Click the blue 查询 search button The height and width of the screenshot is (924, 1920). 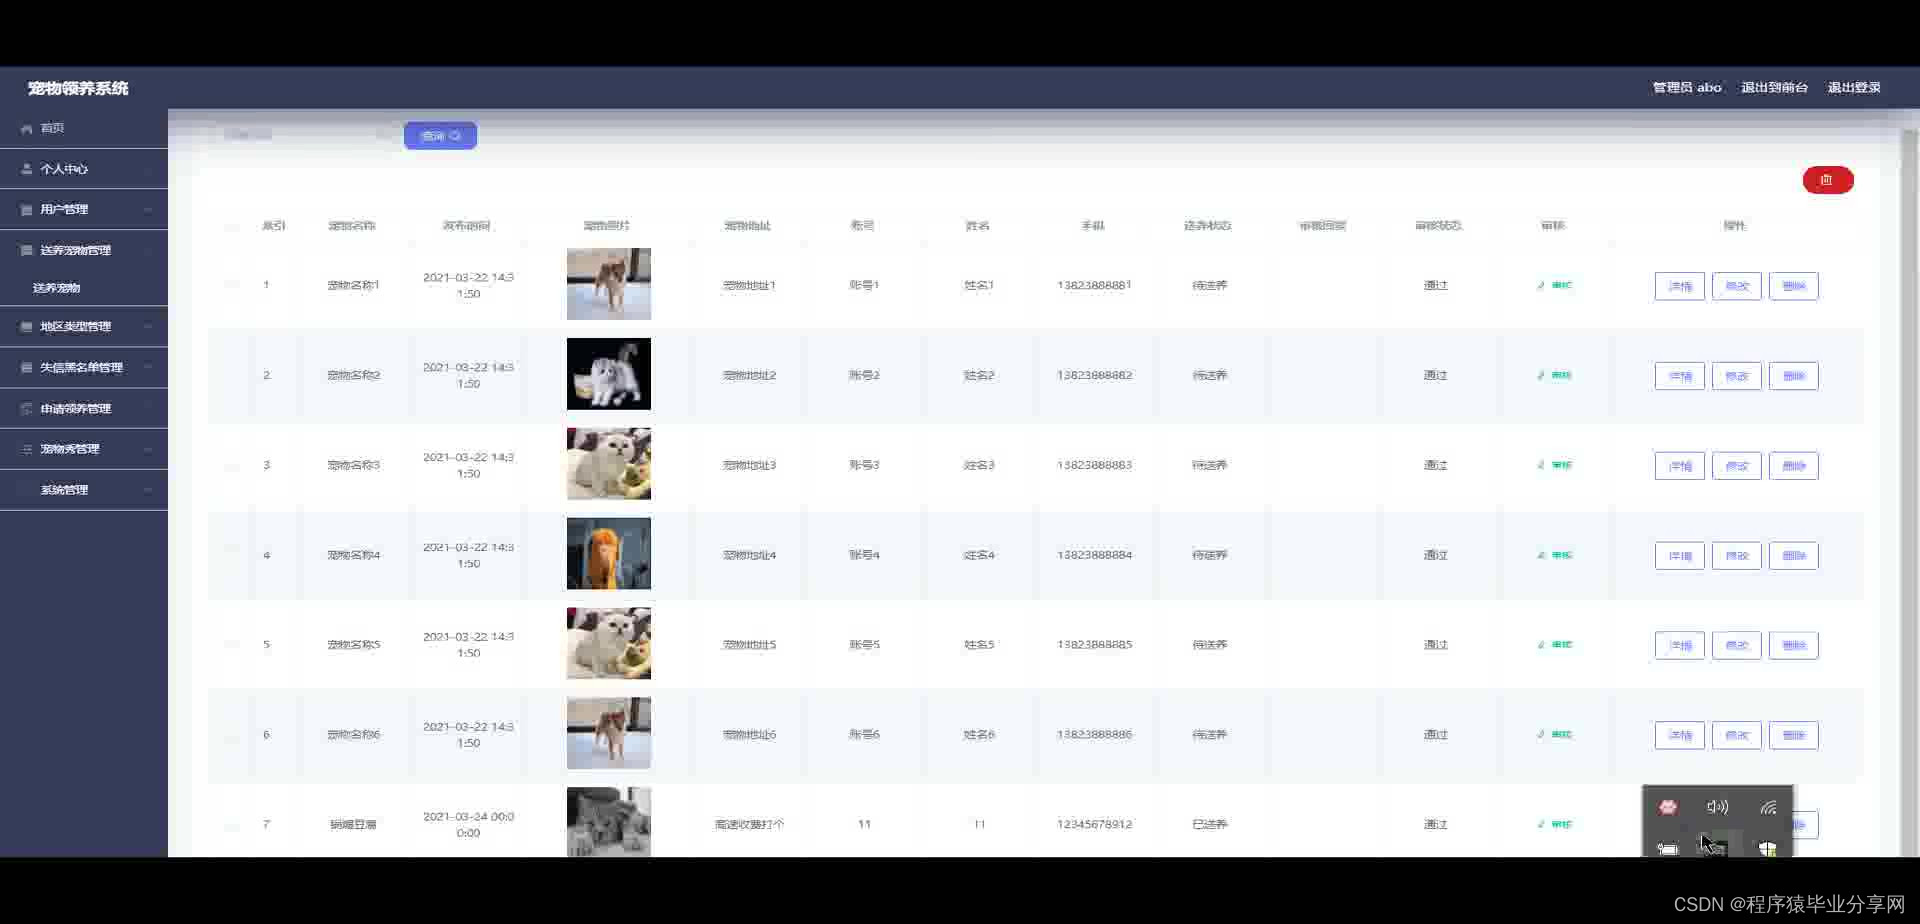[440, 136]
